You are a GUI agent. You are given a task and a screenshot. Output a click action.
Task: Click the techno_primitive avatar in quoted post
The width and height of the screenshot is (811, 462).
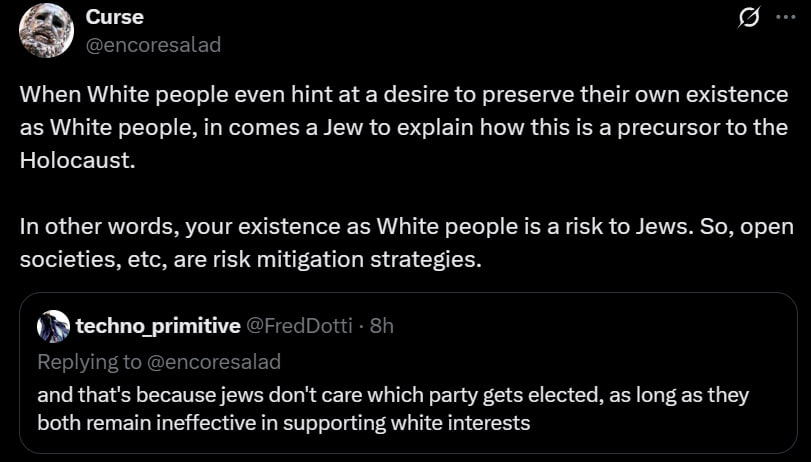53,326
